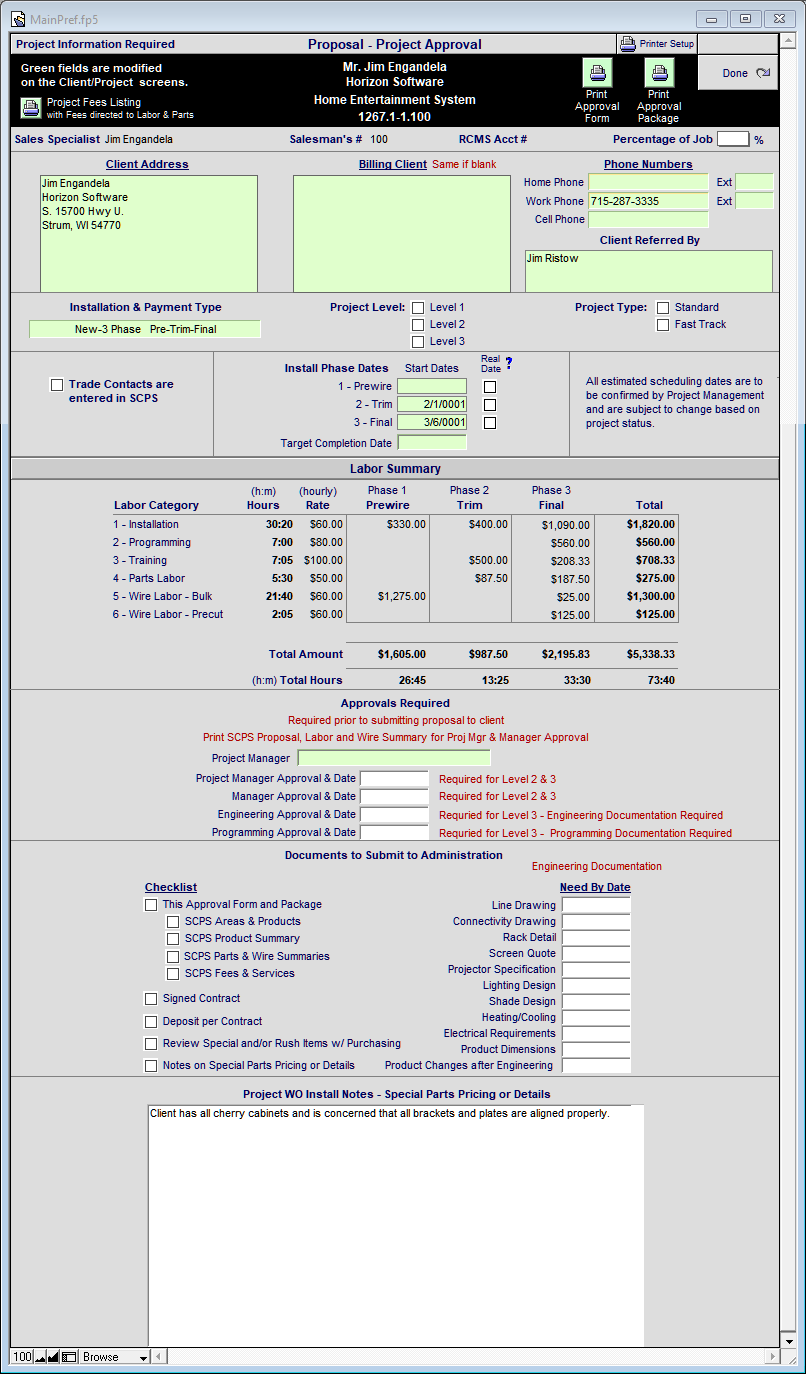Enable the Standard project type checkbox
The image size is (806, 1374).
pyautogui.click(x=663, y=308)
